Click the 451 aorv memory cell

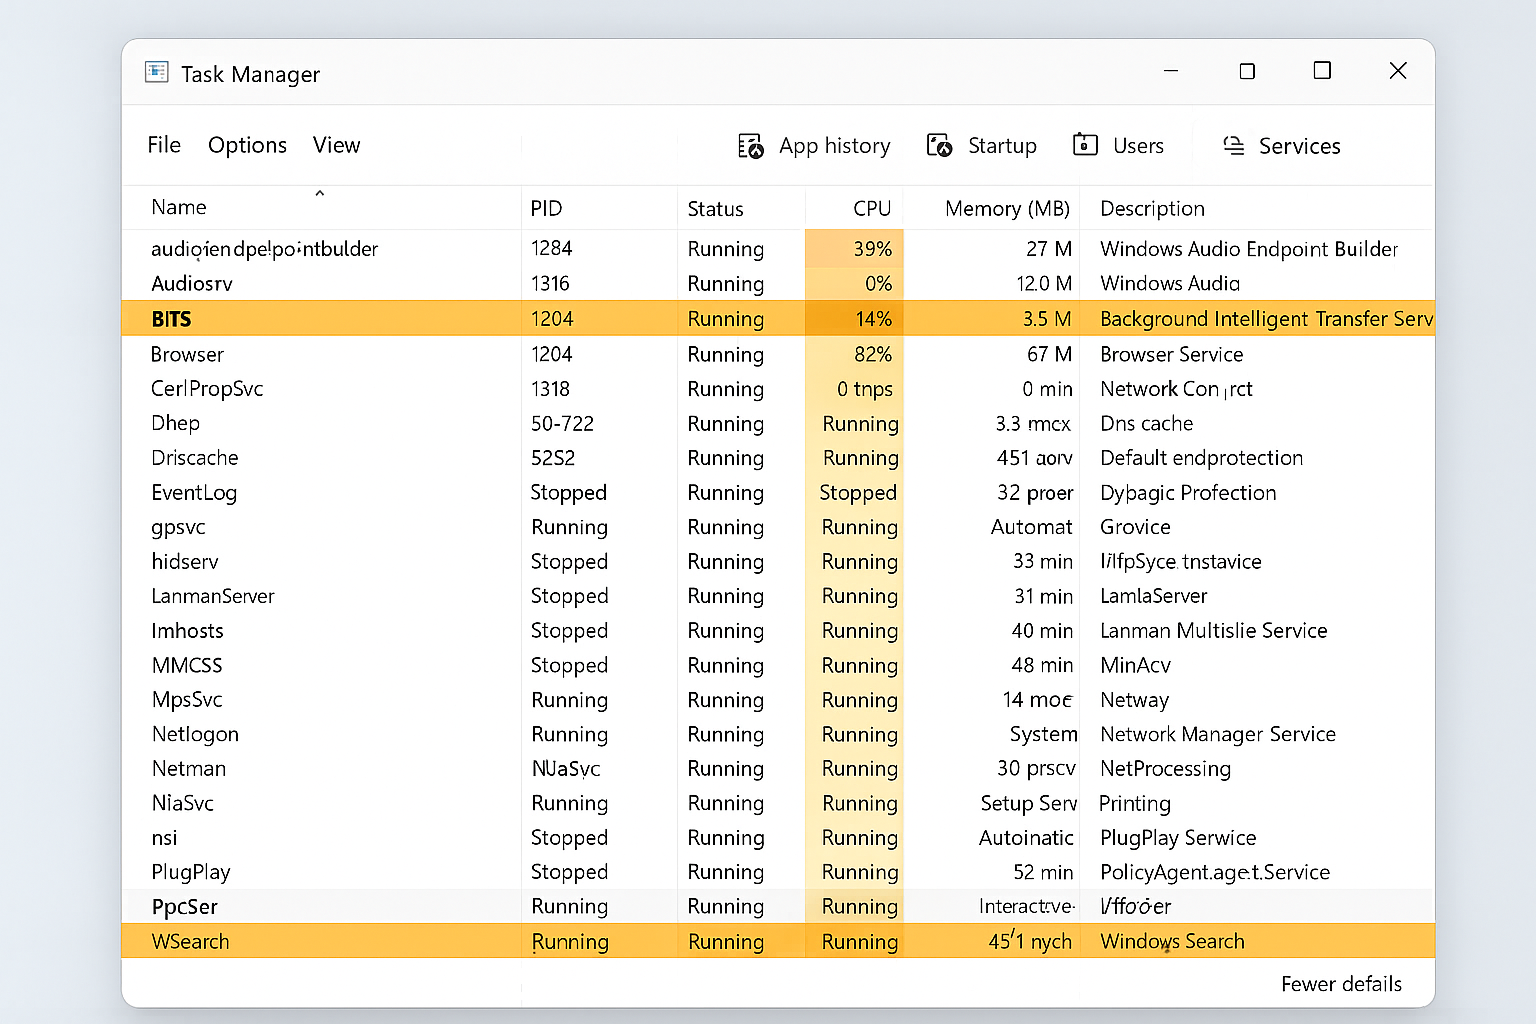point(1035,458)
